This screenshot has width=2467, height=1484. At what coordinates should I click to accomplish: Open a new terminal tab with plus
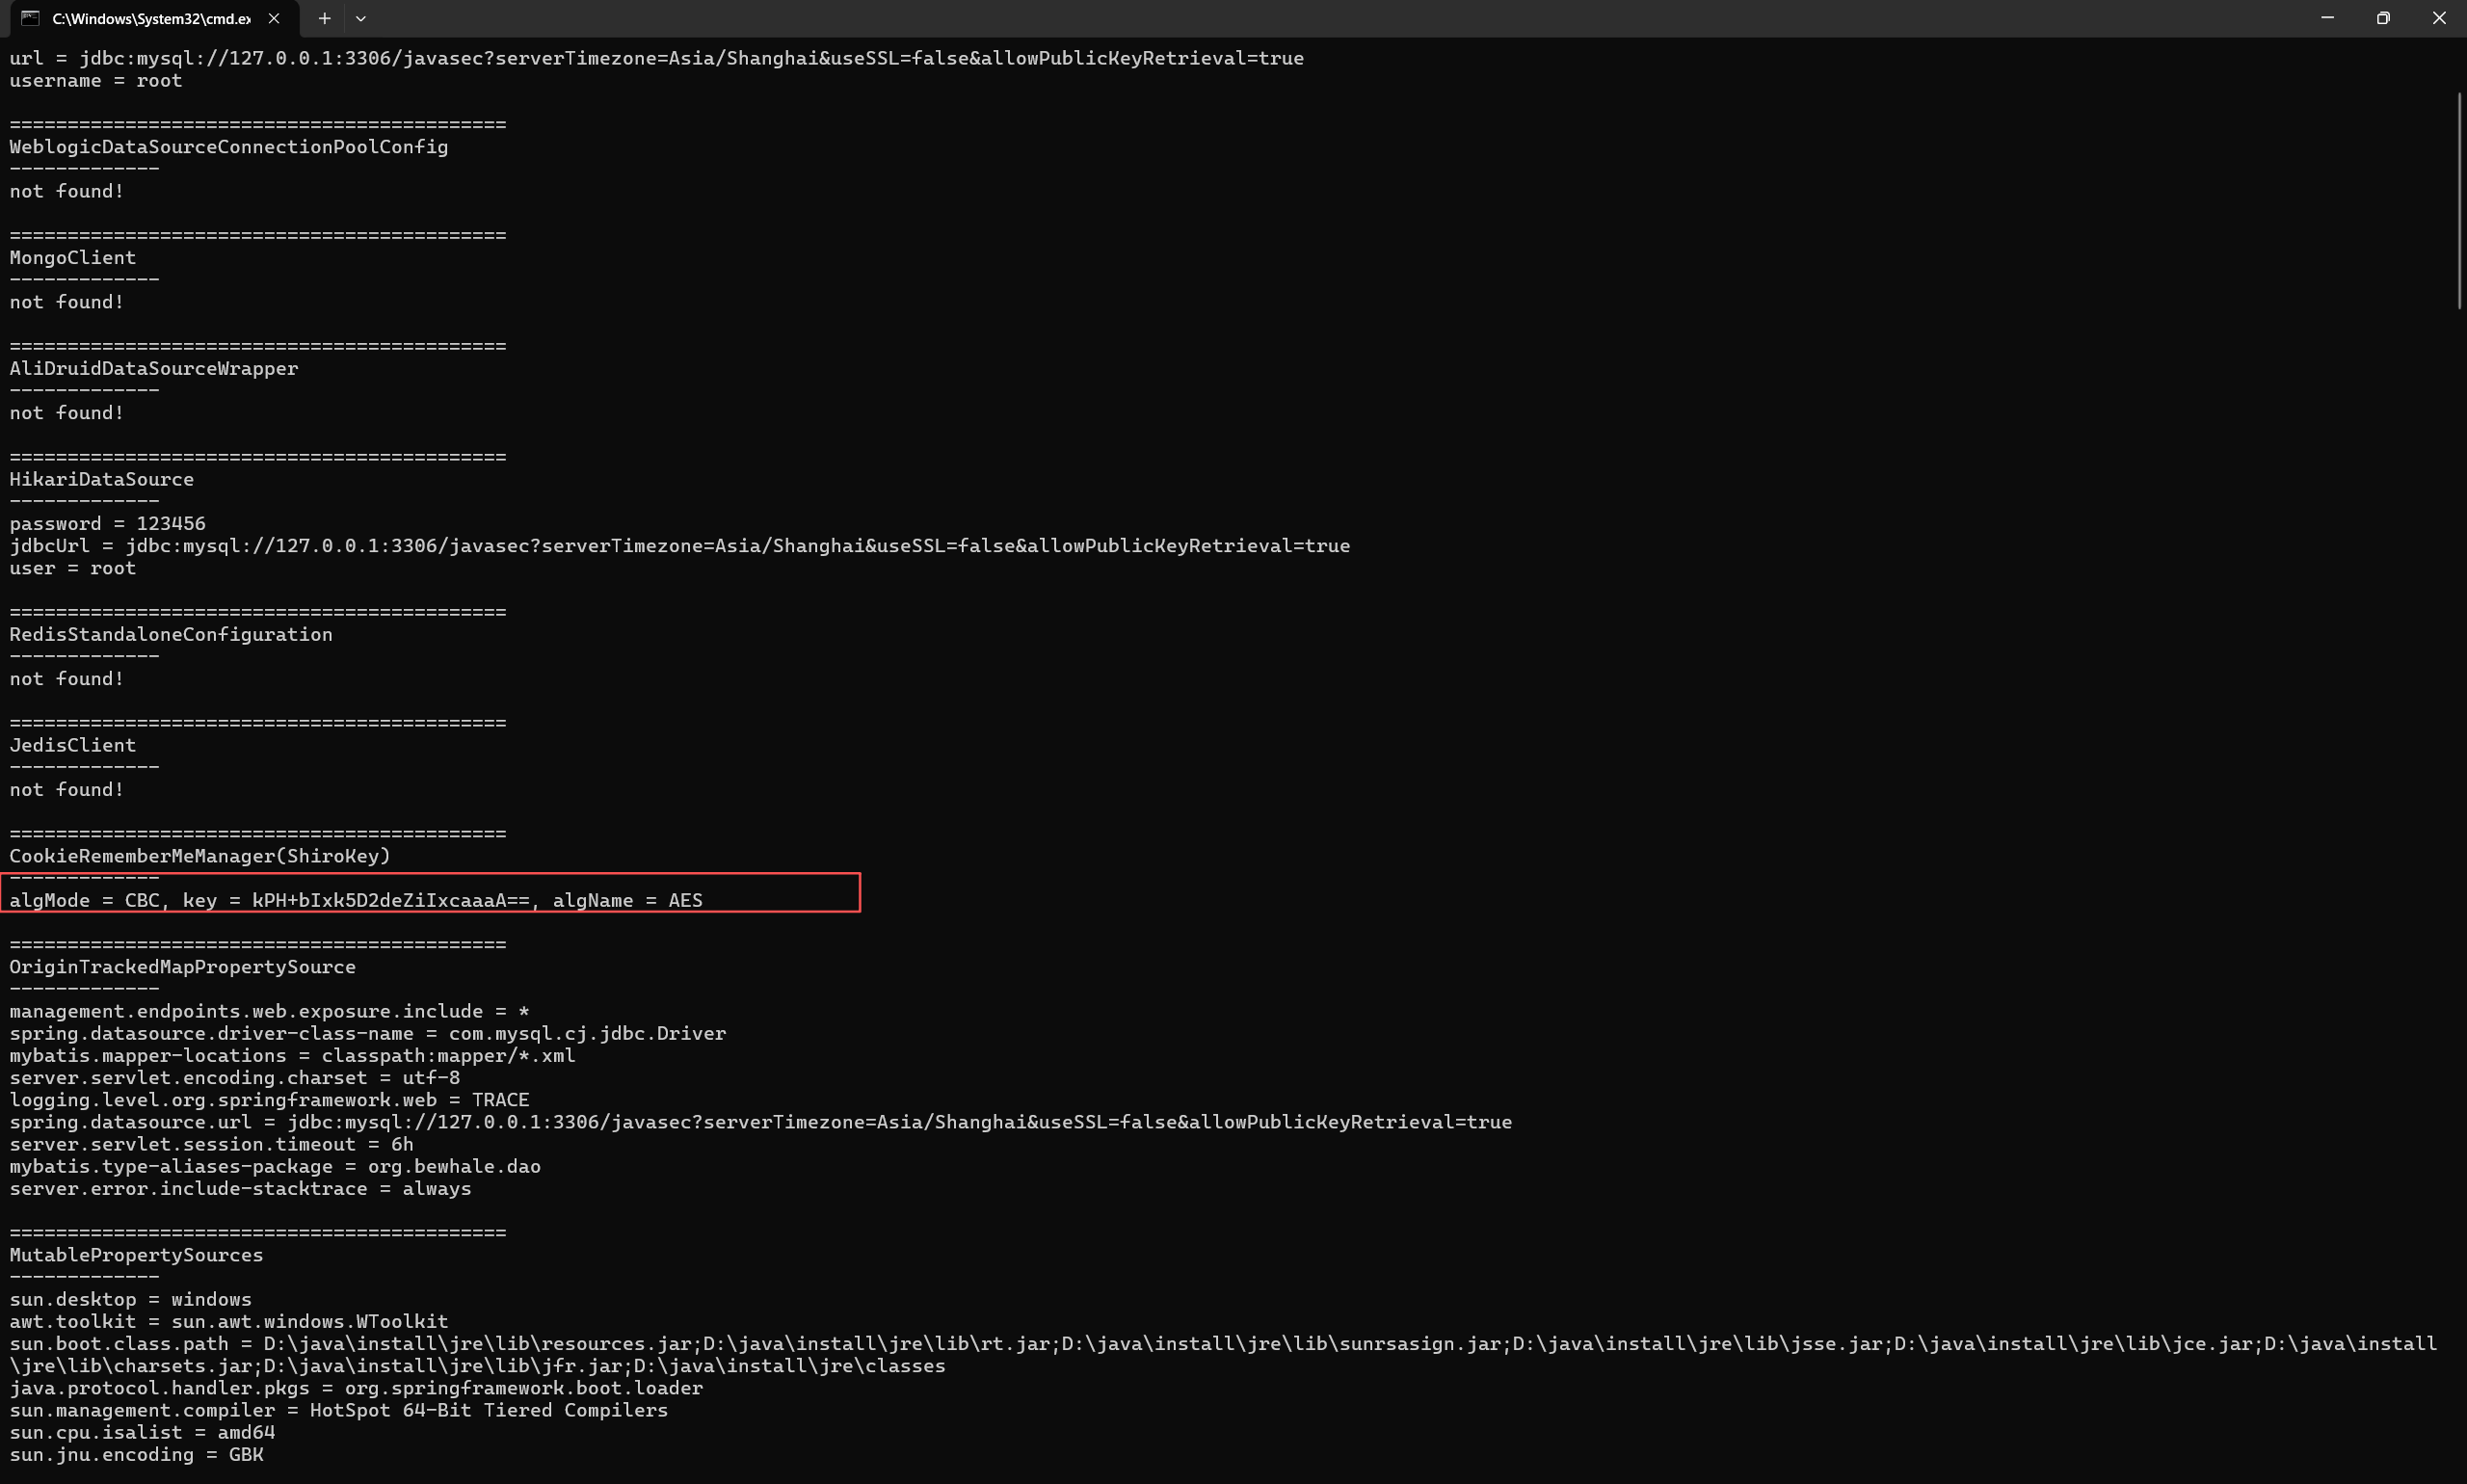click(324, 18)
